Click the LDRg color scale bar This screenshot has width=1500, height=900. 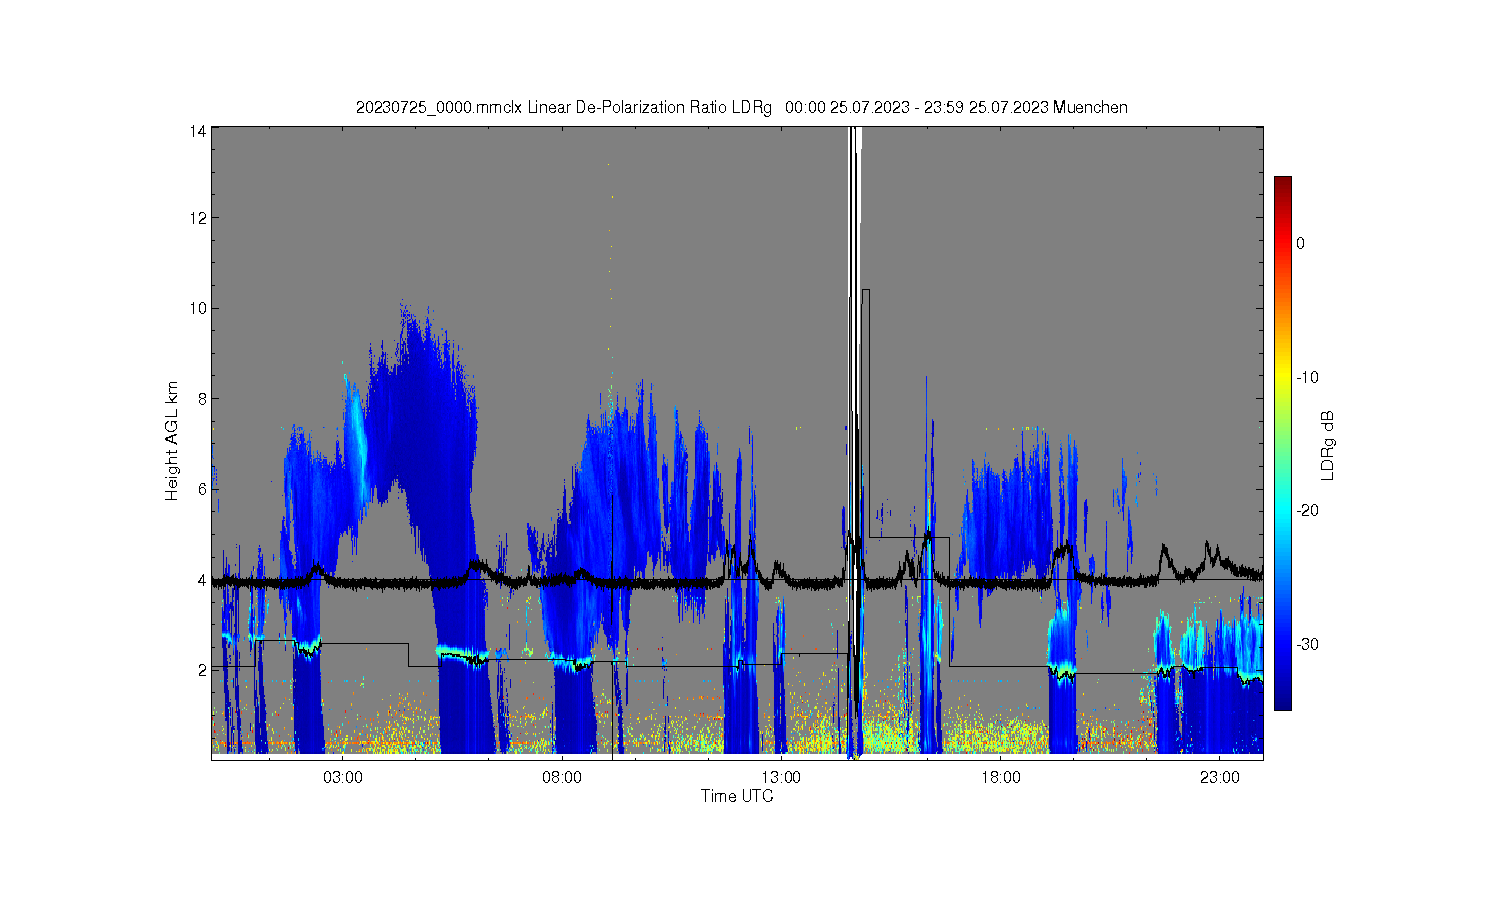tap(1282, 443)
